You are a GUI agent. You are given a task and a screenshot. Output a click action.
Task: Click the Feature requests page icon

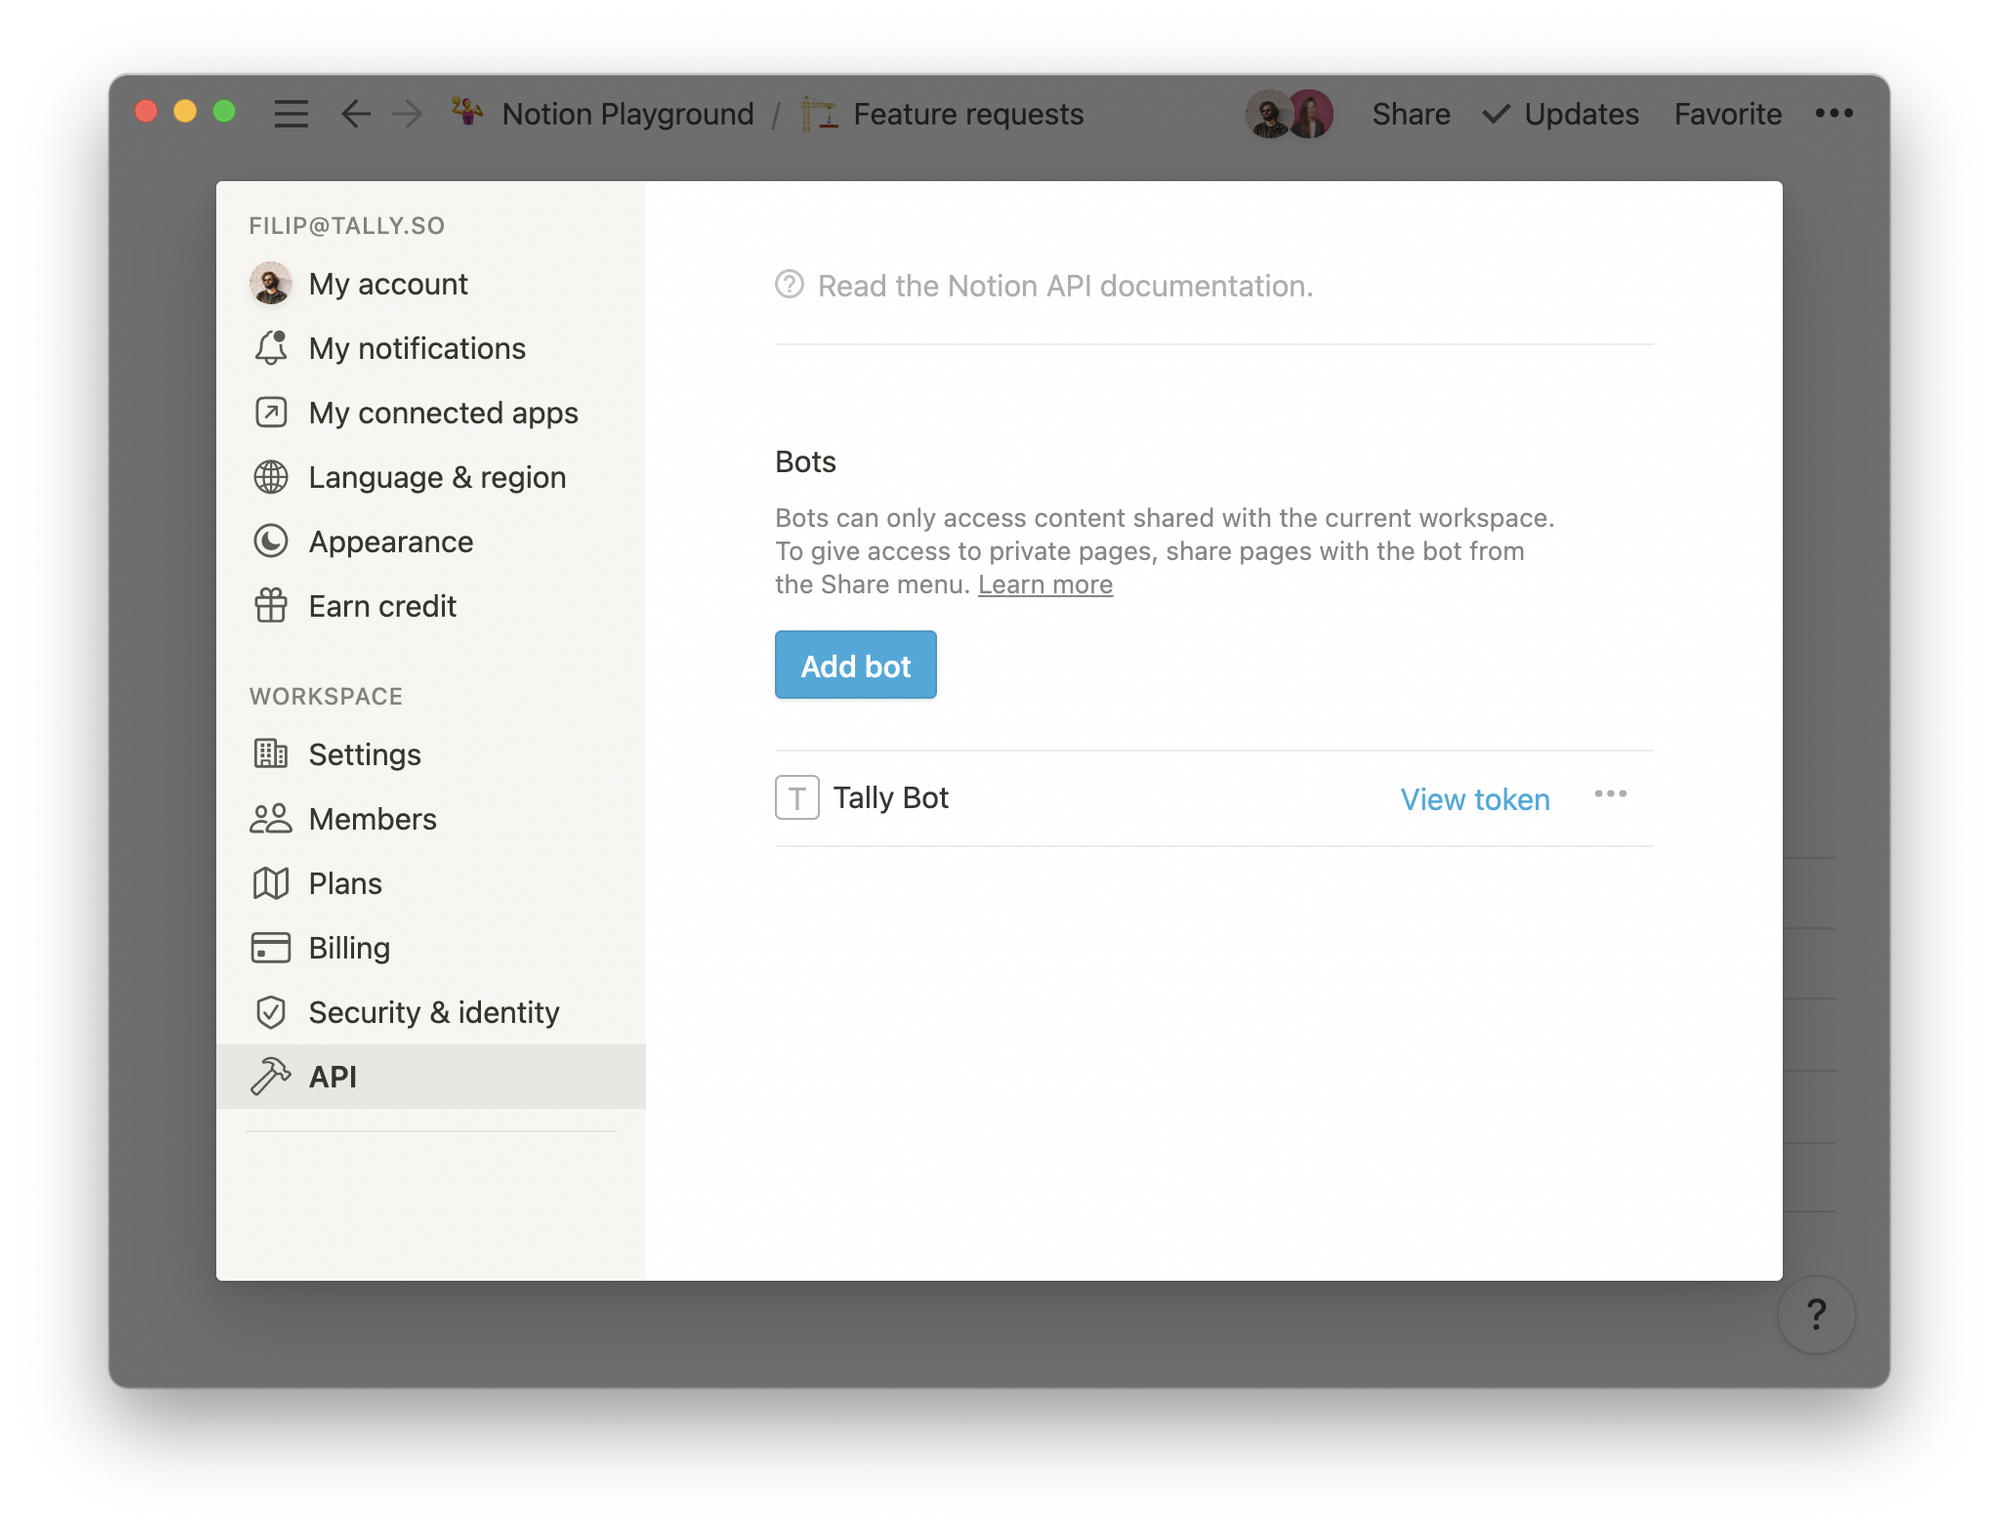819,114
